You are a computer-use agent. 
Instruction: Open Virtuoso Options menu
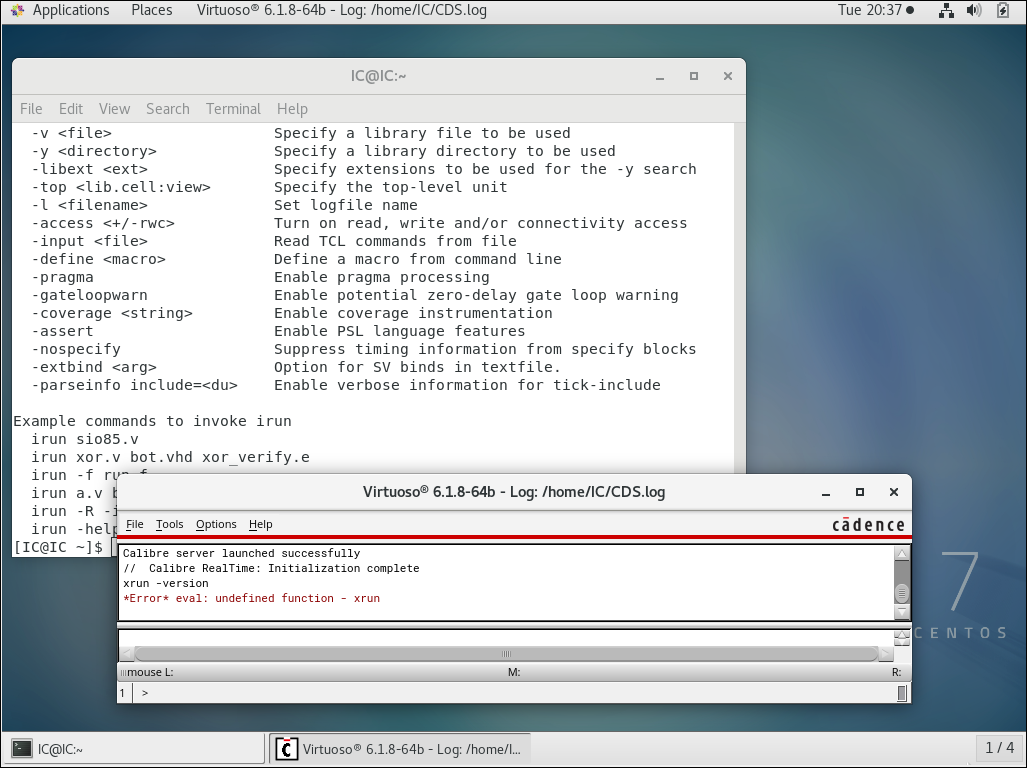(x=216, y=524)
